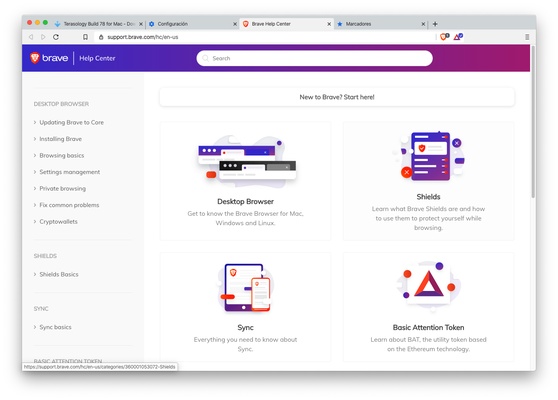Open the Fix common problems link

(x=69, y=205)
